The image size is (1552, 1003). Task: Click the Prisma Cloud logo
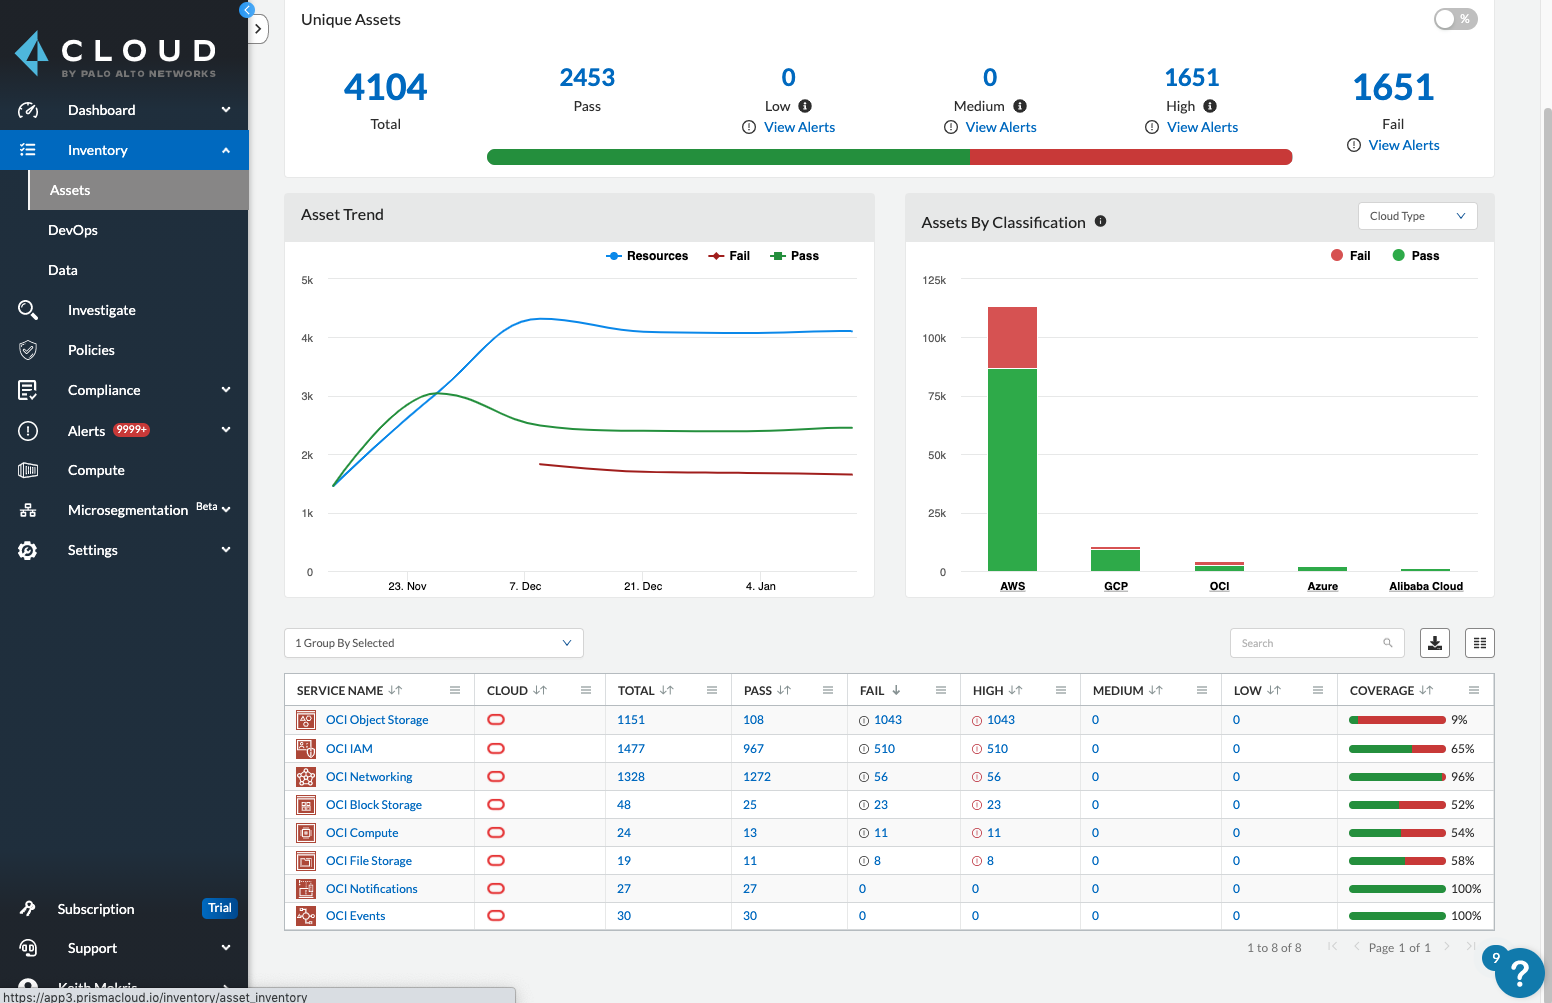click(x=116, y=54)
